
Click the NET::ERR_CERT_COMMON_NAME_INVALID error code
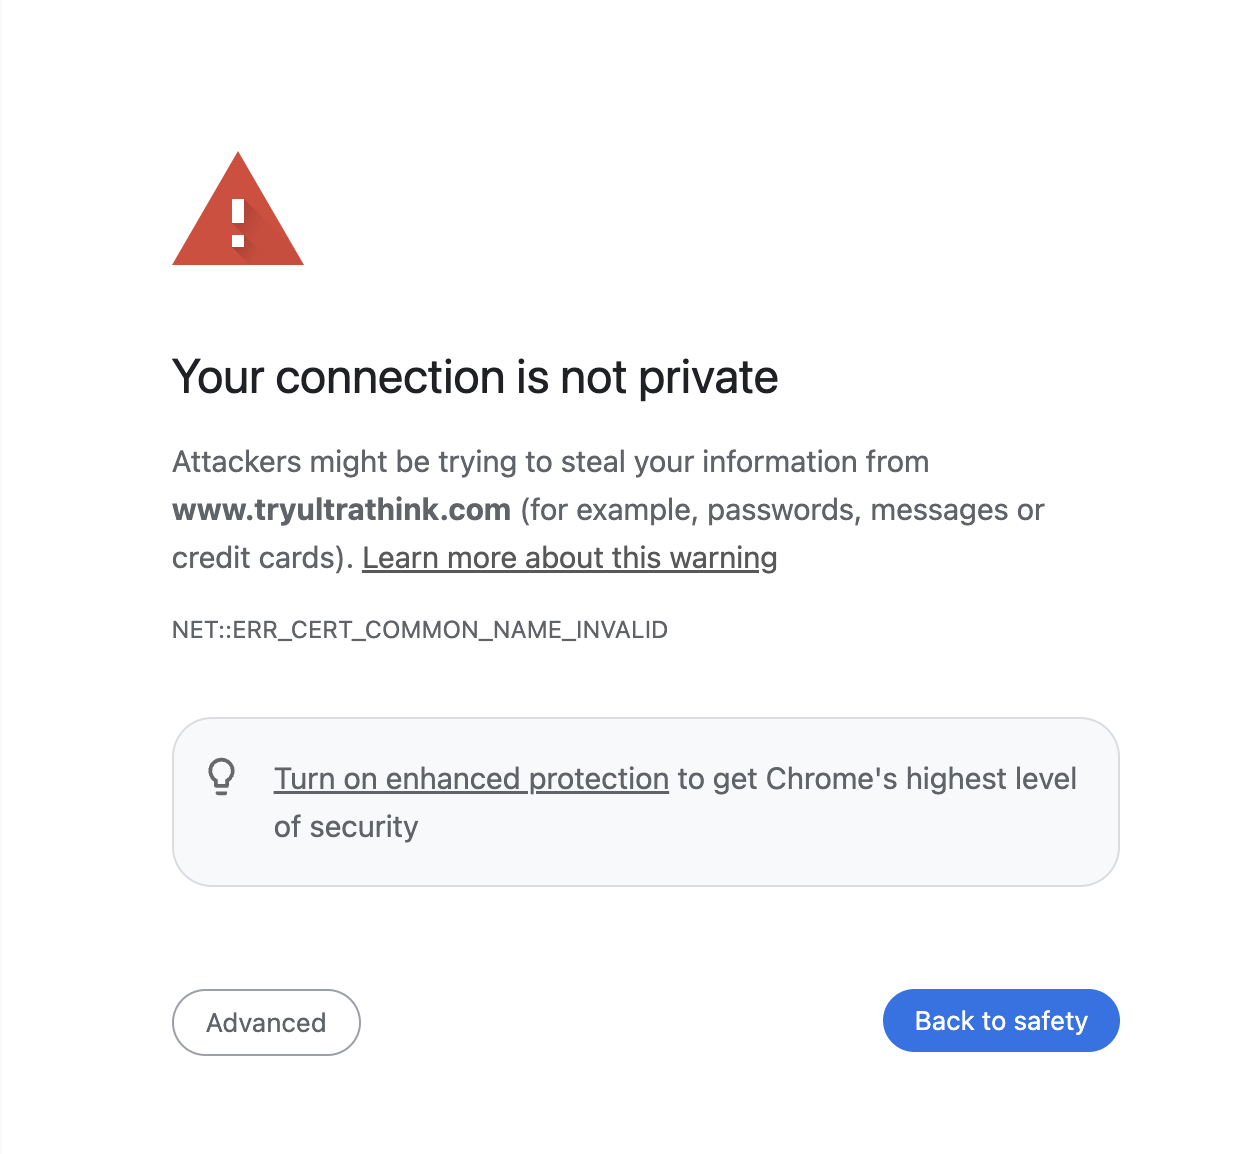(x=420, y=630)
